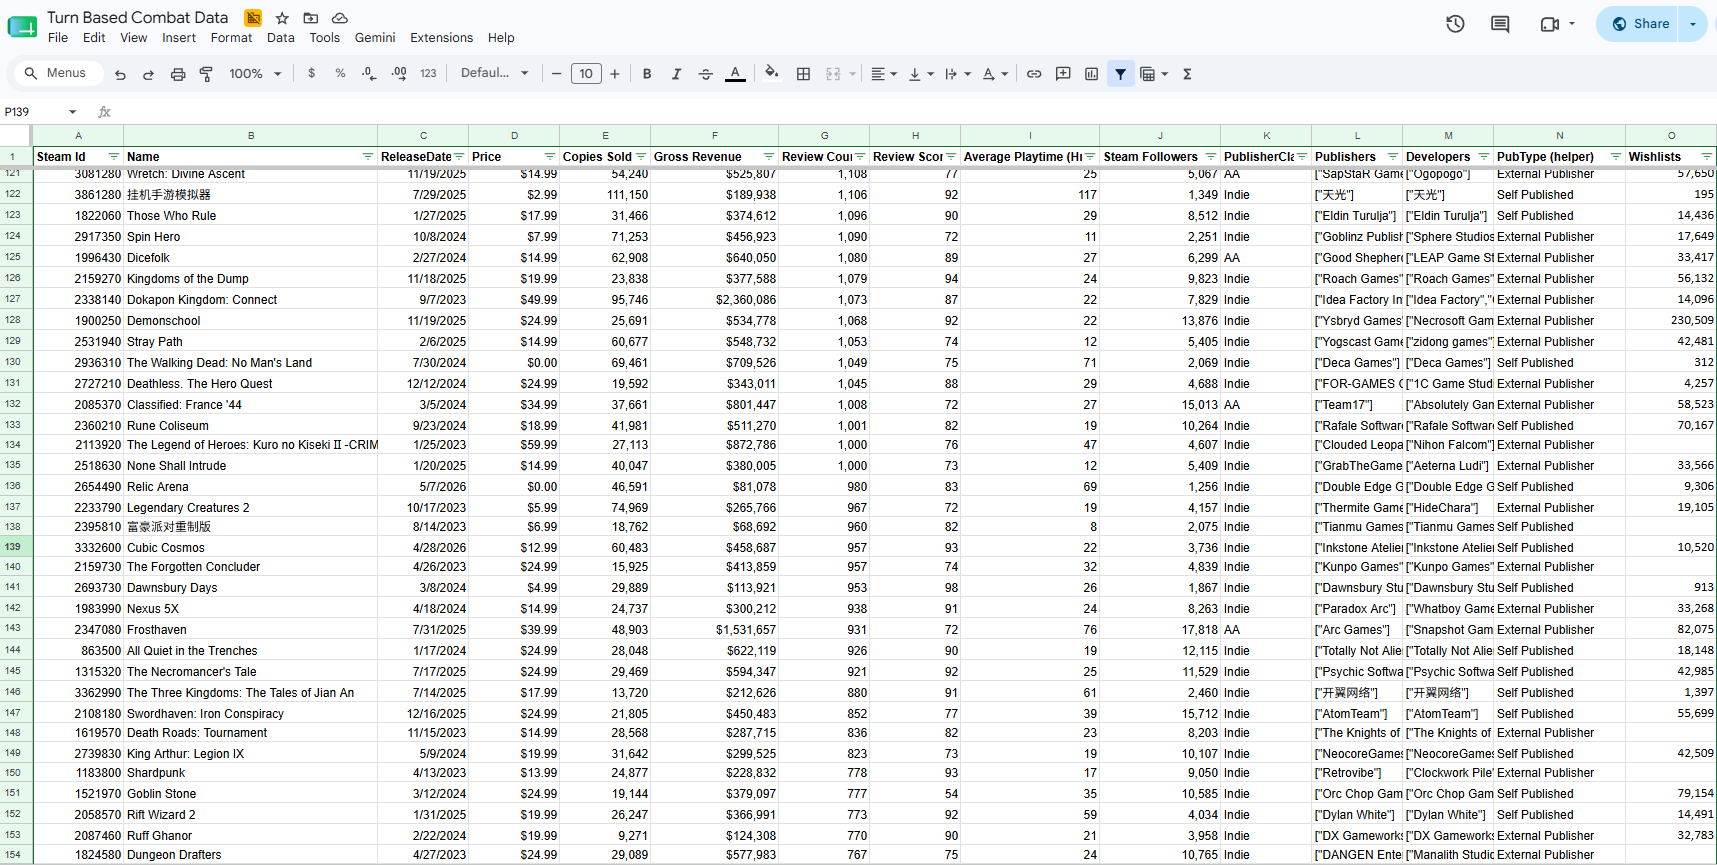Viewport: 1717px width, 865px height.
Task: Open the Format menu
Action: tap(231, 38)
